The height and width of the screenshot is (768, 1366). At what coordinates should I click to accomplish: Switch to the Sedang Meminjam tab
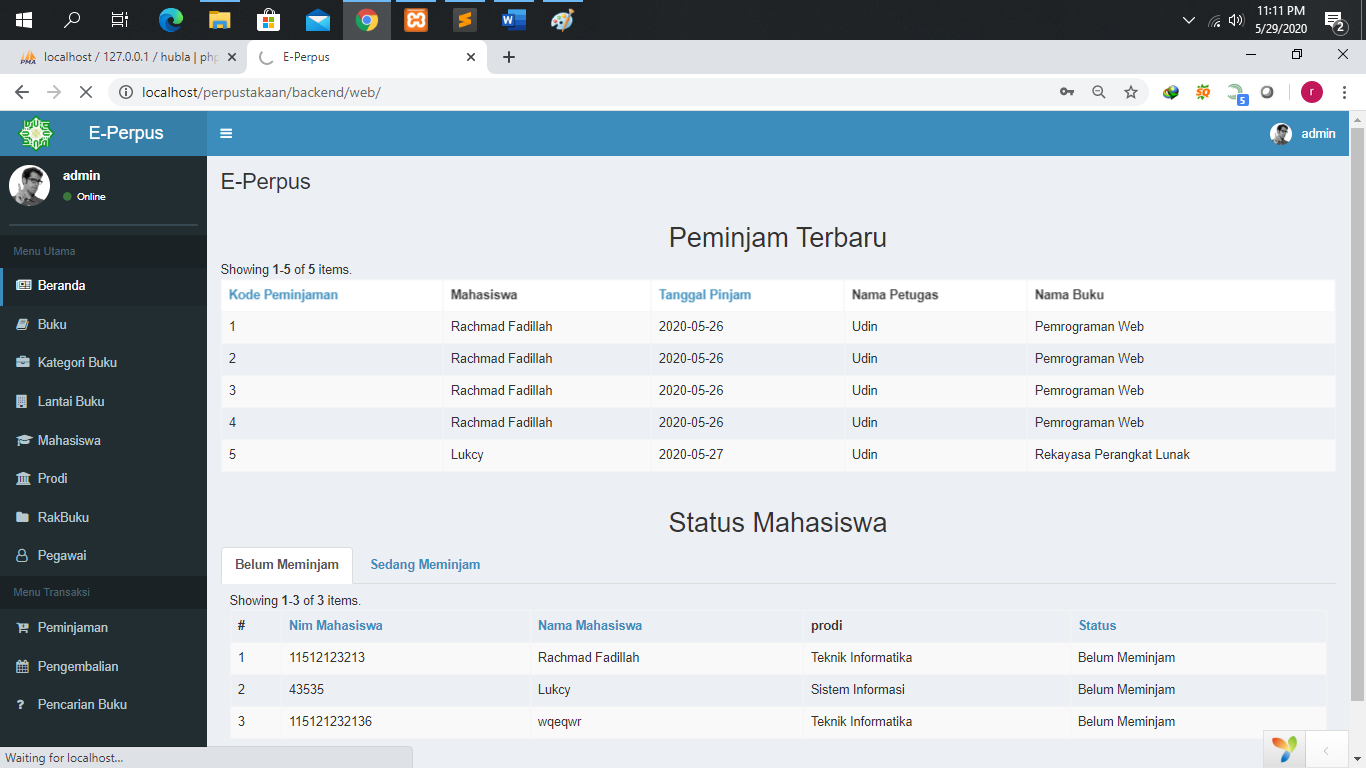point(425,564)
